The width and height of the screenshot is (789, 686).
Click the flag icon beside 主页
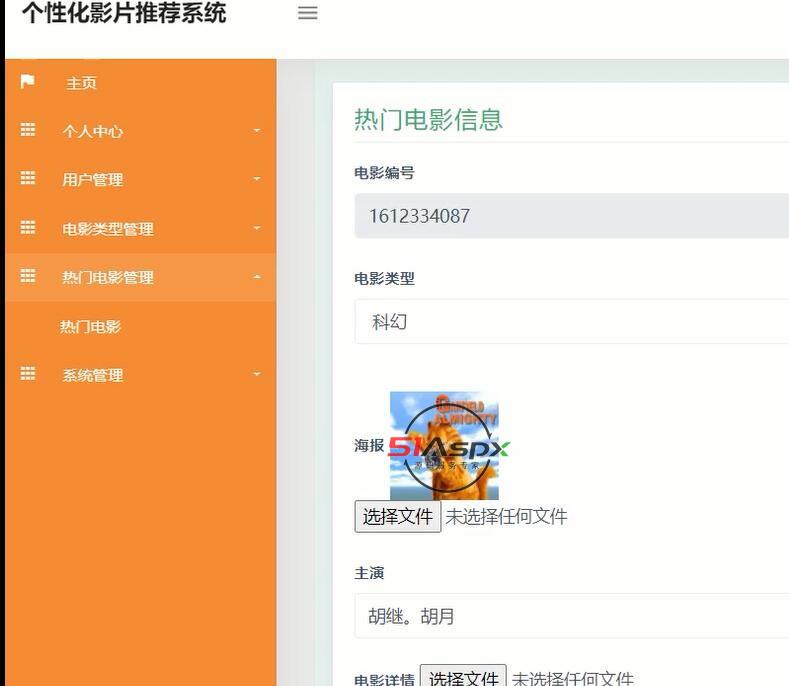28,82
